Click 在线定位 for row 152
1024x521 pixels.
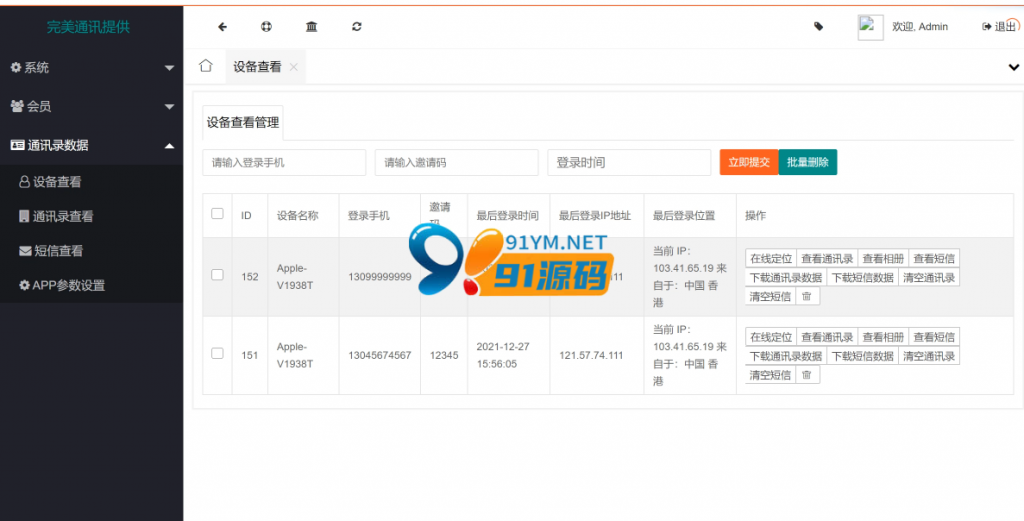771,259
